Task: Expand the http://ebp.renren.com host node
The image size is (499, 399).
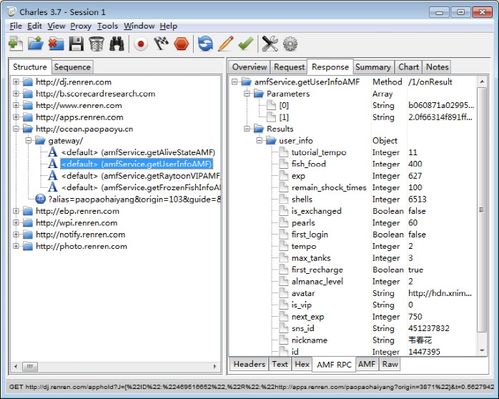Action: pos(16,211)
